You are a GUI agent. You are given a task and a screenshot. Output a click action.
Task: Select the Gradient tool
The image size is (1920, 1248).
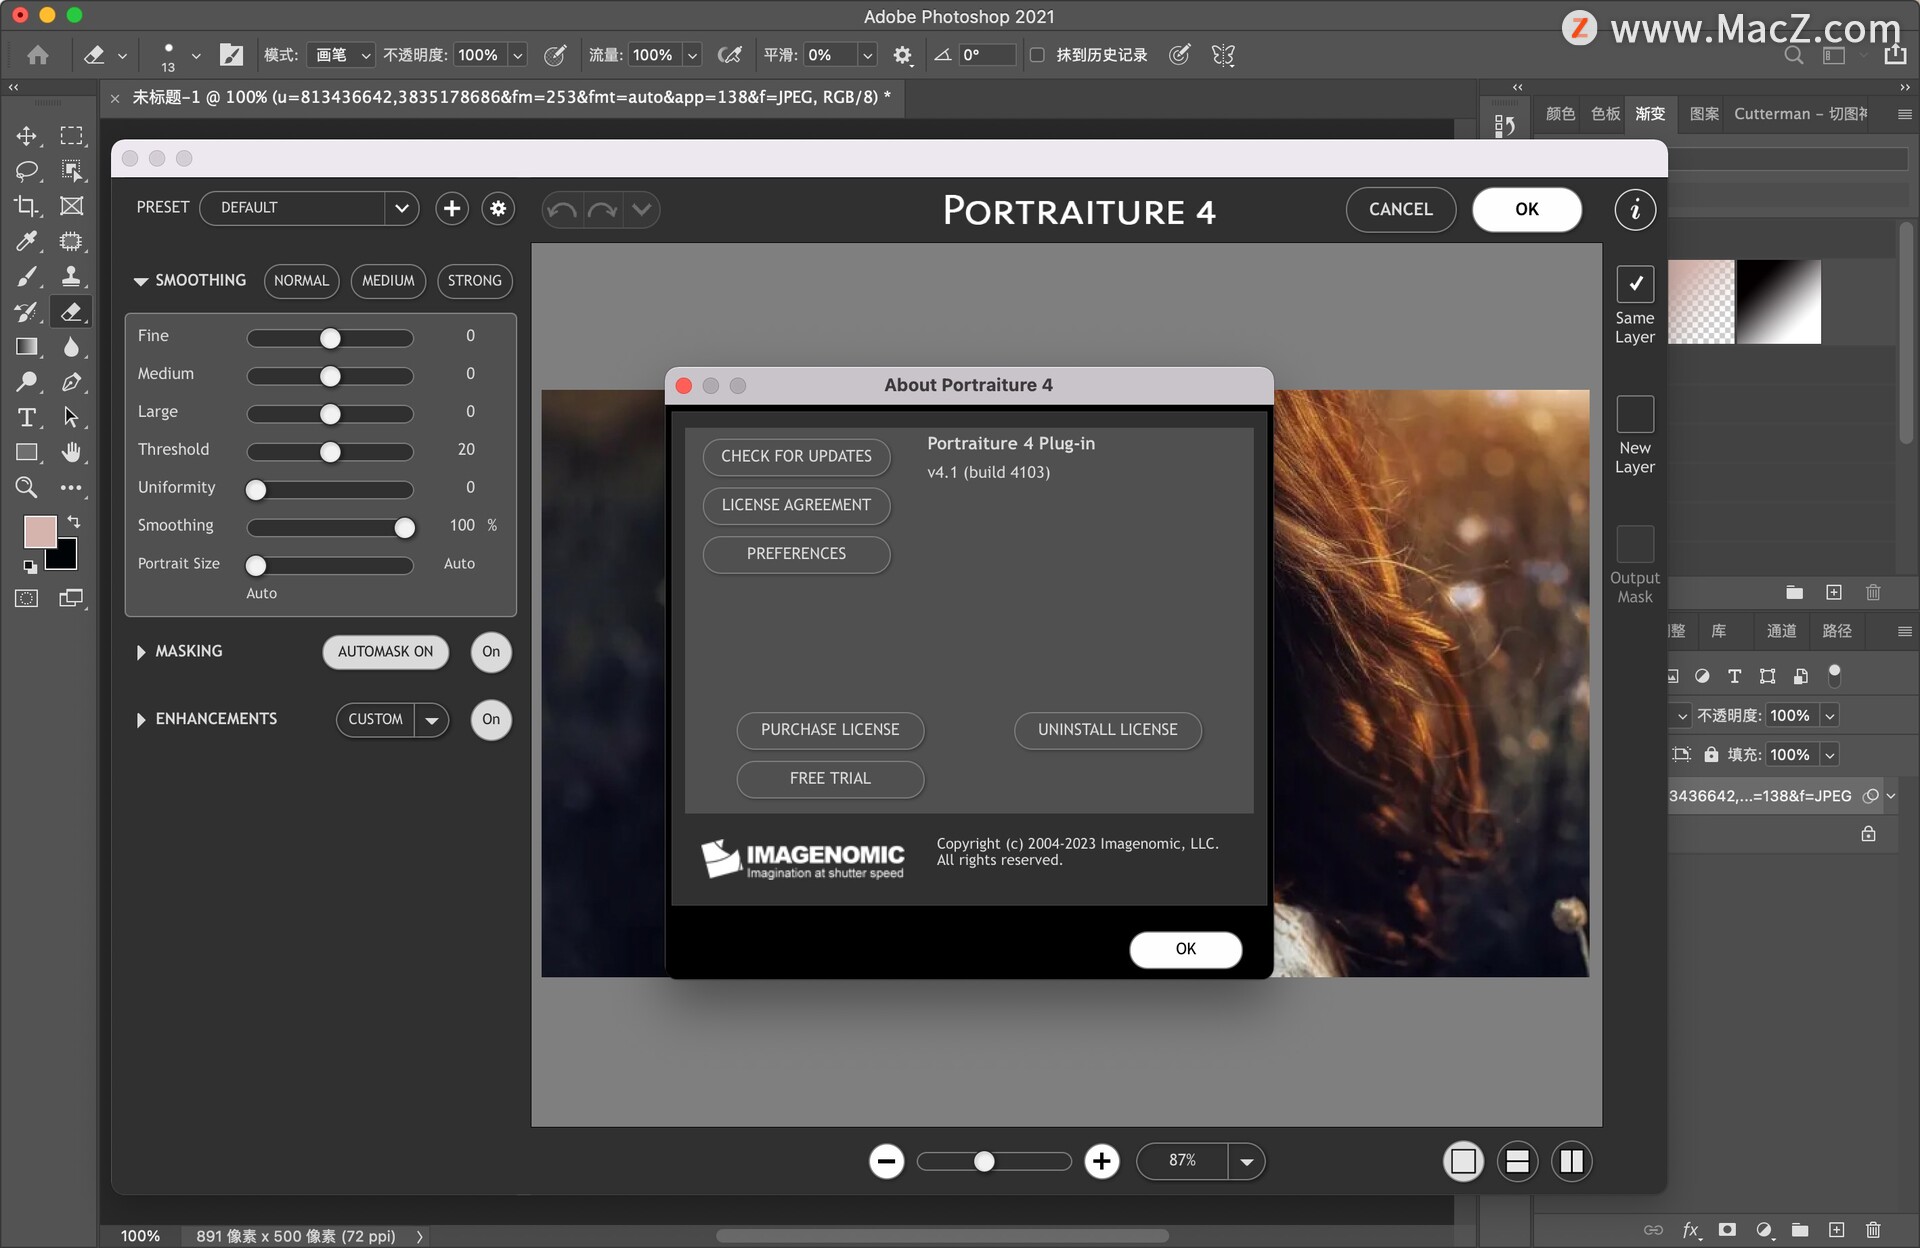27,347
